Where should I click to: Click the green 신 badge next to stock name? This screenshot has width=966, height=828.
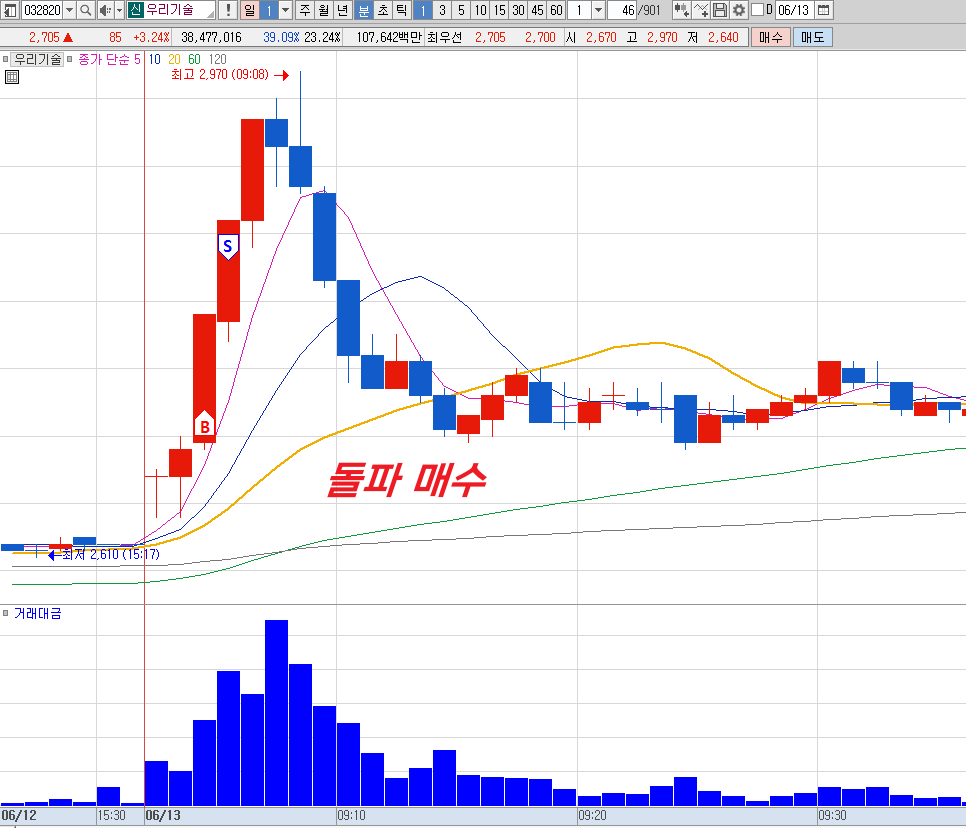coord(136,10)
